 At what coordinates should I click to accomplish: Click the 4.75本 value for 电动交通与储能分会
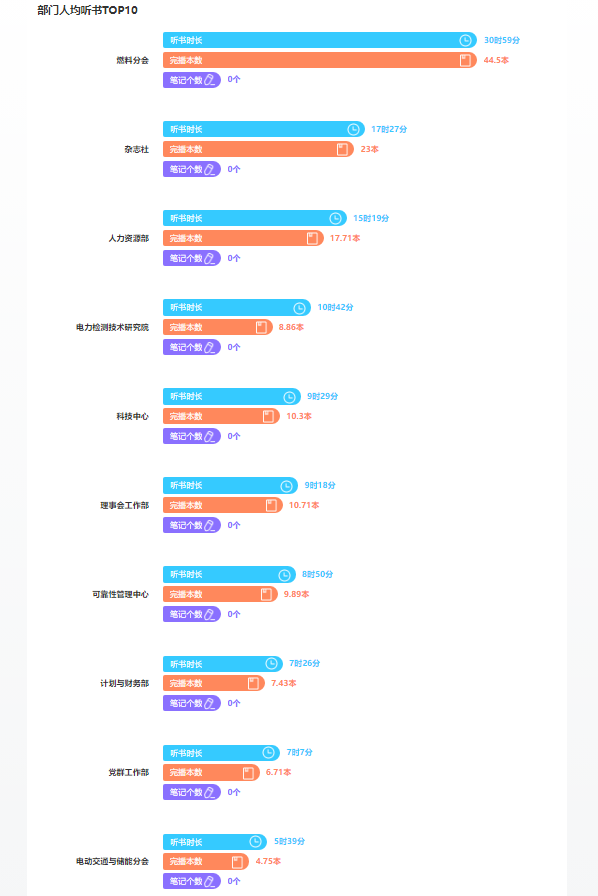pos(268,861)
